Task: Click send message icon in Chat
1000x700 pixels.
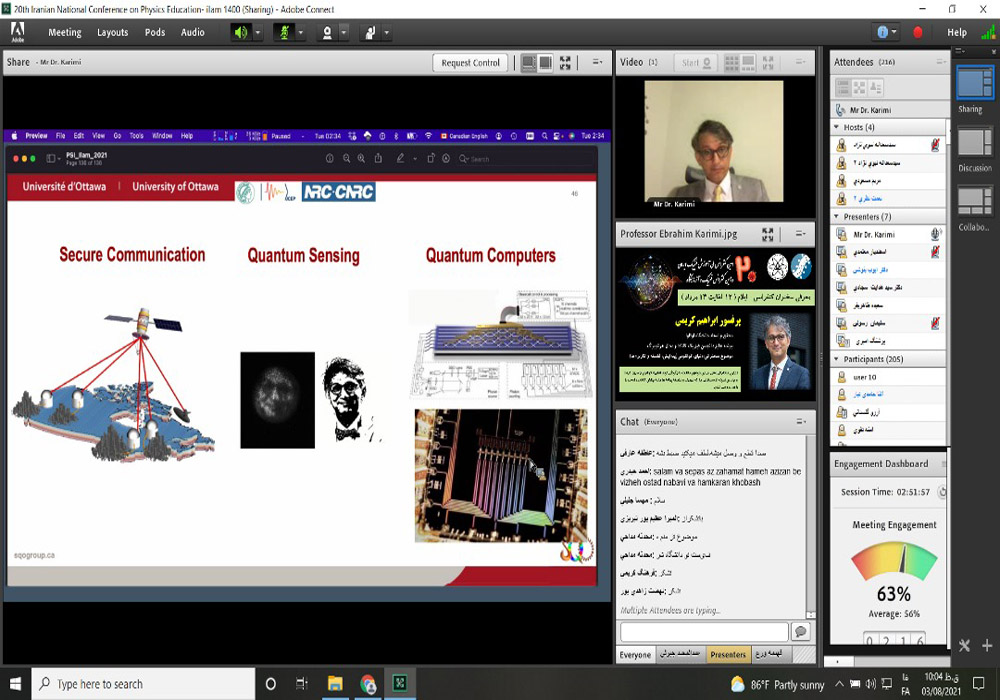Action: click(800, 632)
